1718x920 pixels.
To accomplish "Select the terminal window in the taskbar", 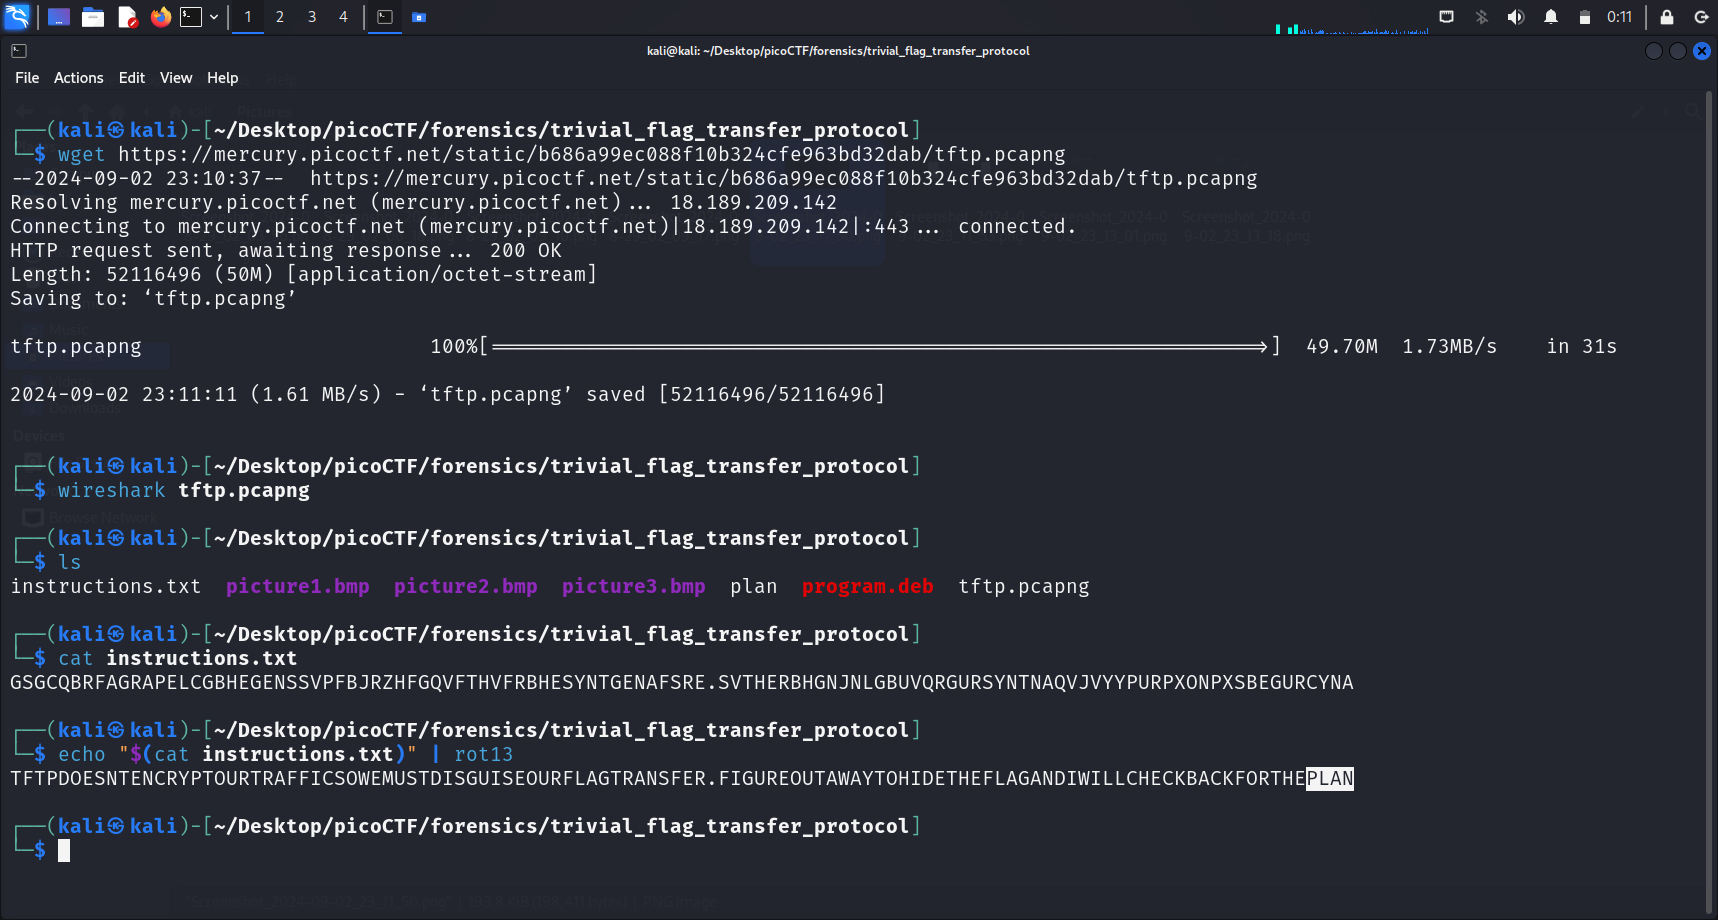I will click(x=385, y=17).
